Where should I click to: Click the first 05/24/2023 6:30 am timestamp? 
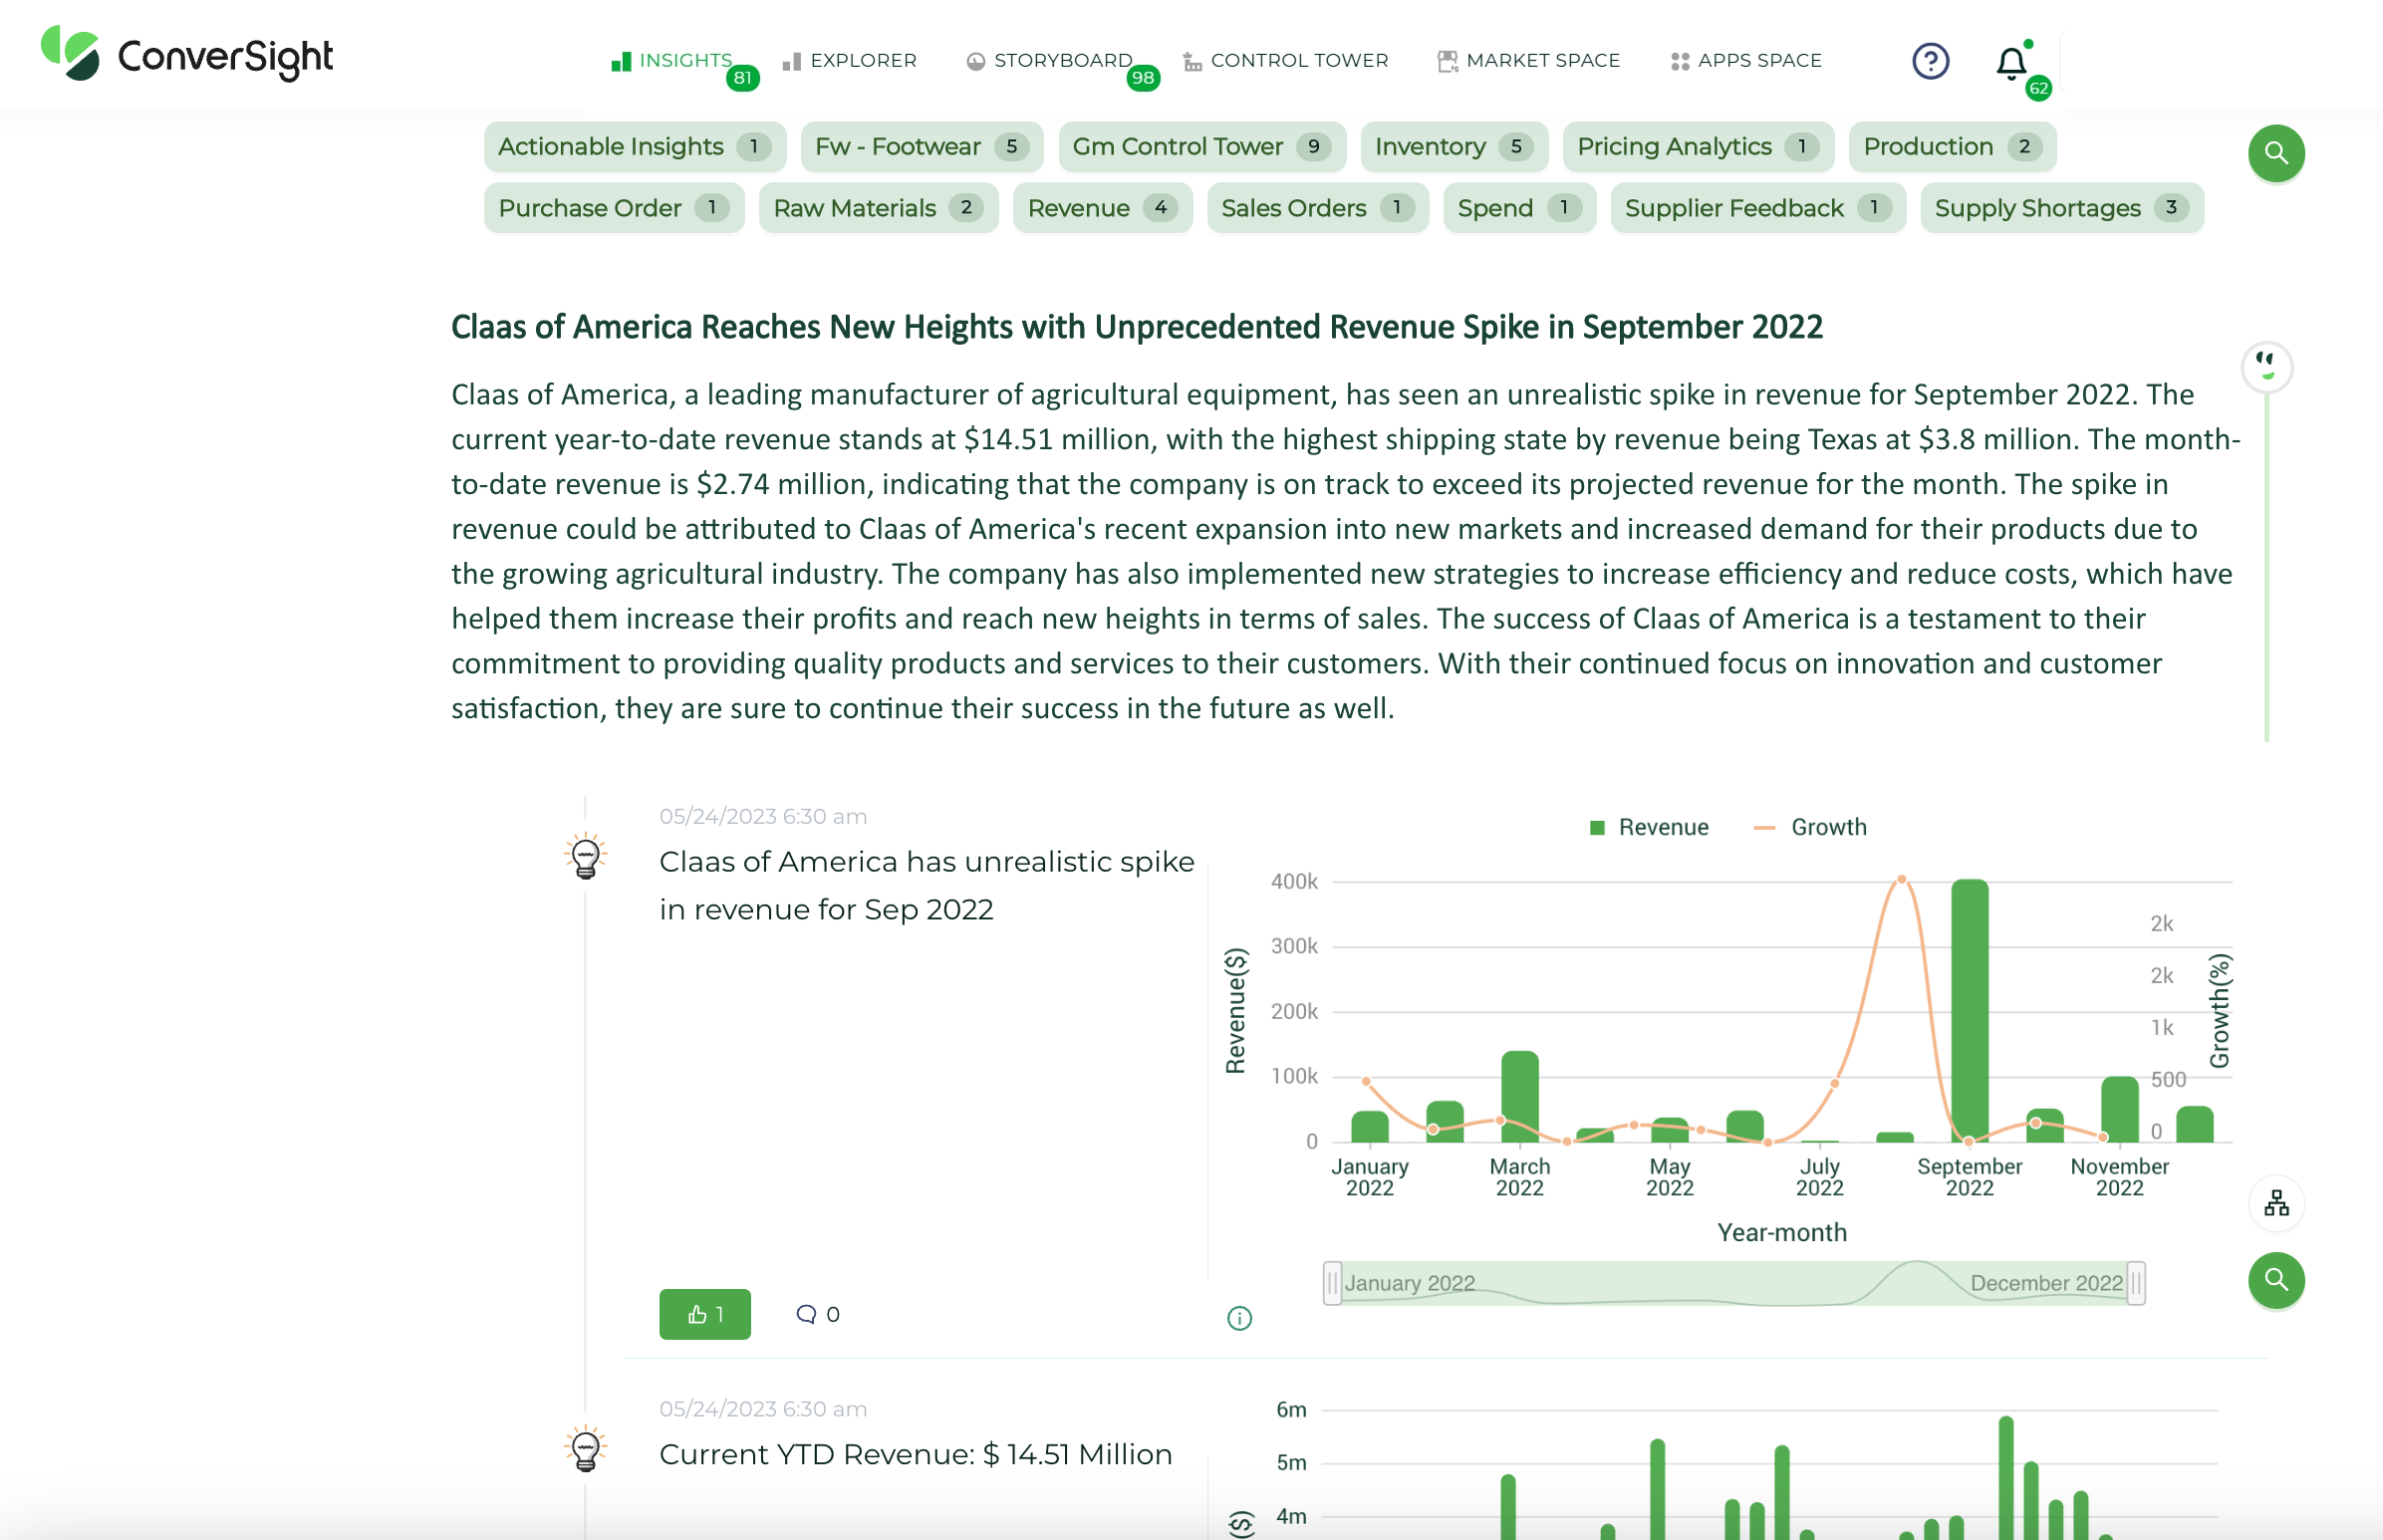tap(763, 816)
